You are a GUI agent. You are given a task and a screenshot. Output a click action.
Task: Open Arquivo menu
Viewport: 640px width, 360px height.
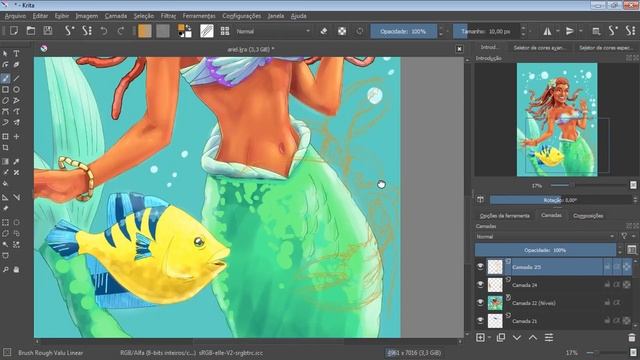click(x=15, y=16)
